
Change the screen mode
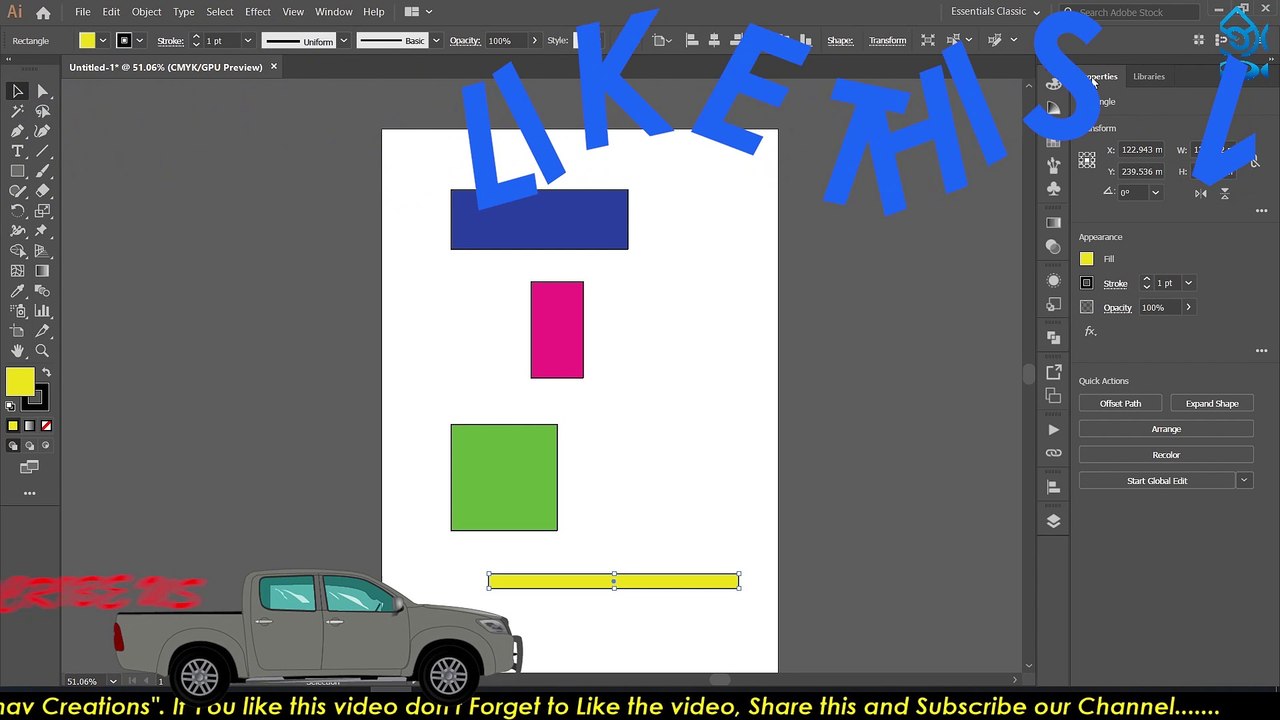[x=29, y=467]
